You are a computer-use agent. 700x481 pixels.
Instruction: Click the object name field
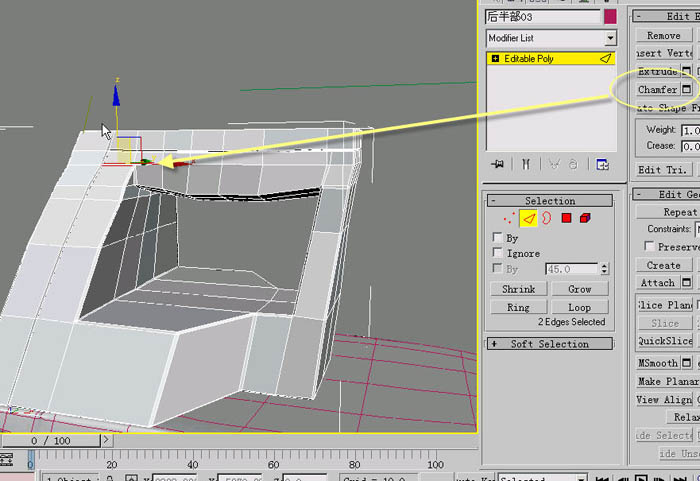(542, 17)
